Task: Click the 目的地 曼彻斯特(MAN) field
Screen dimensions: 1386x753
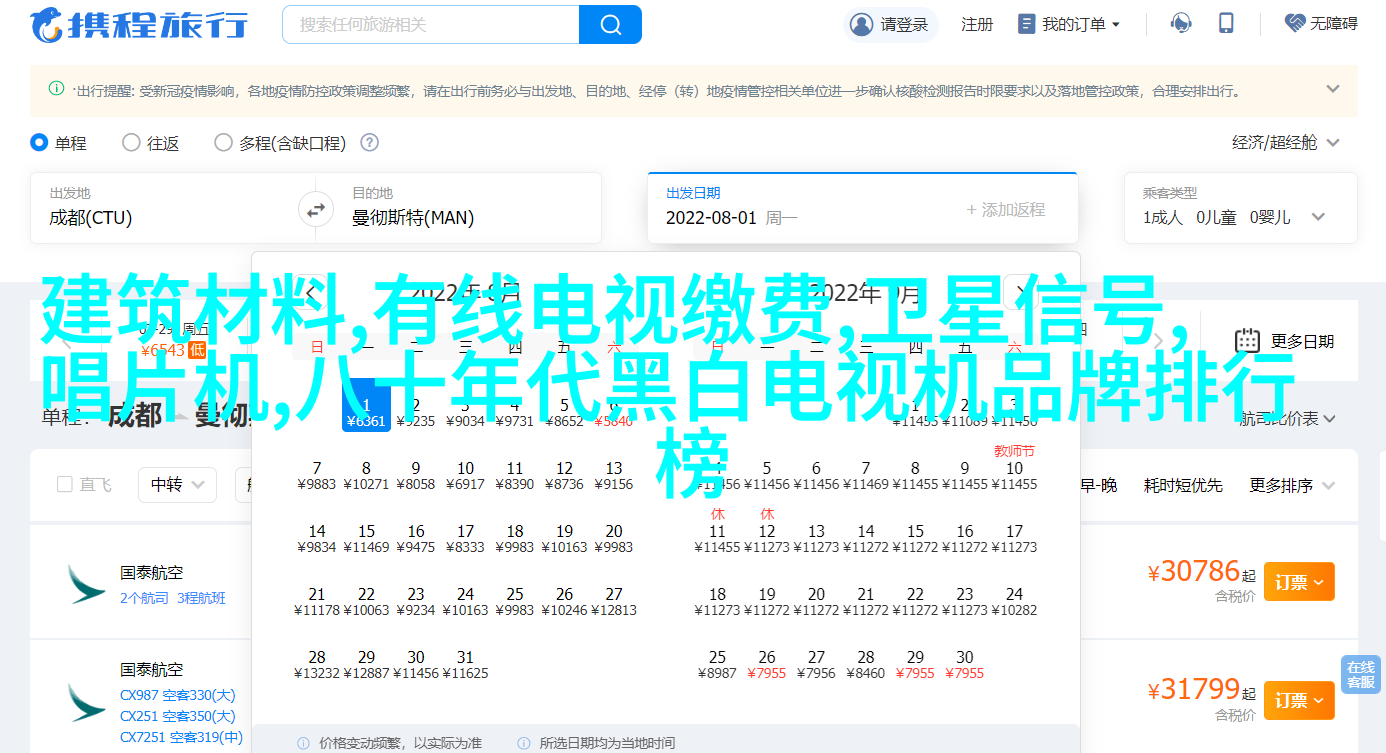Action: pos(466,208)
